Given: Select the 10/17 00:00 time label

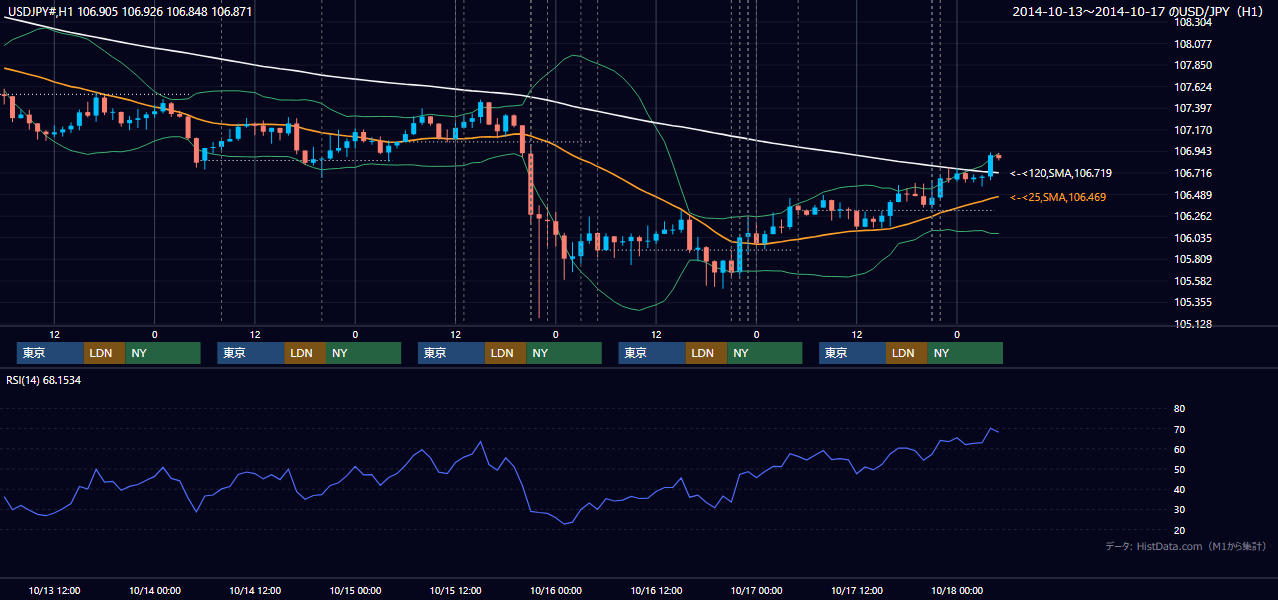Looking at the screenshot, I should (x=756, y=590).
